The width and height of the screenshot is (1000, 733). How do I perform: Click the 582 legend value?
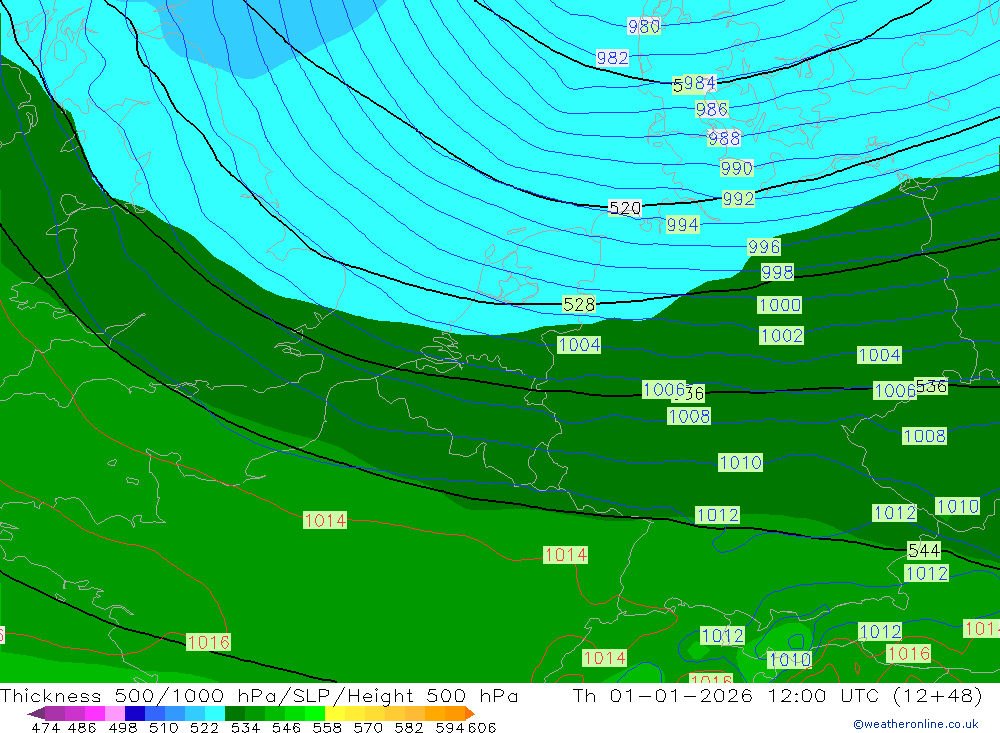tap(409, 728)
